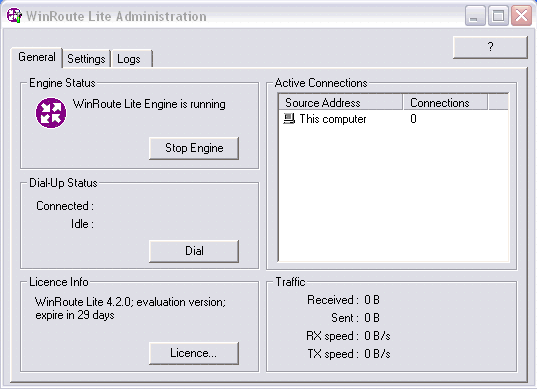537x389 pixels.
Task: Stop the WinRoute Lite engine
Action: tap(194, 148)
